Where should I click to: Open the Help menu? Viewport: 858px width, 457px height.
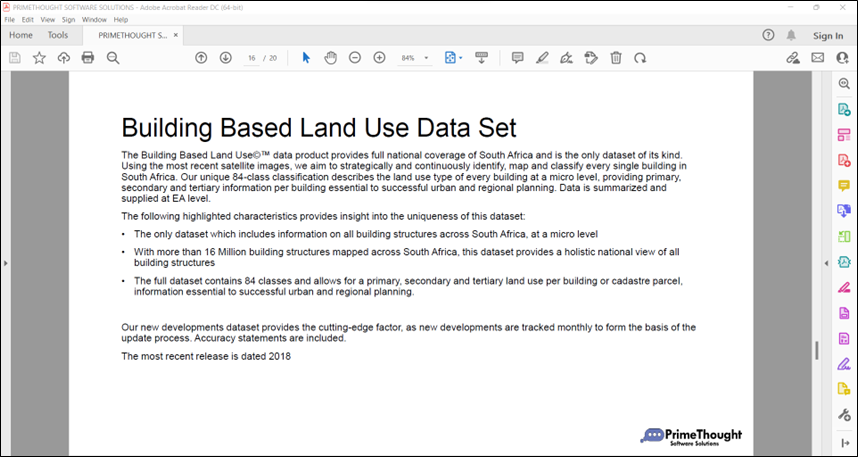coord(121,20)
